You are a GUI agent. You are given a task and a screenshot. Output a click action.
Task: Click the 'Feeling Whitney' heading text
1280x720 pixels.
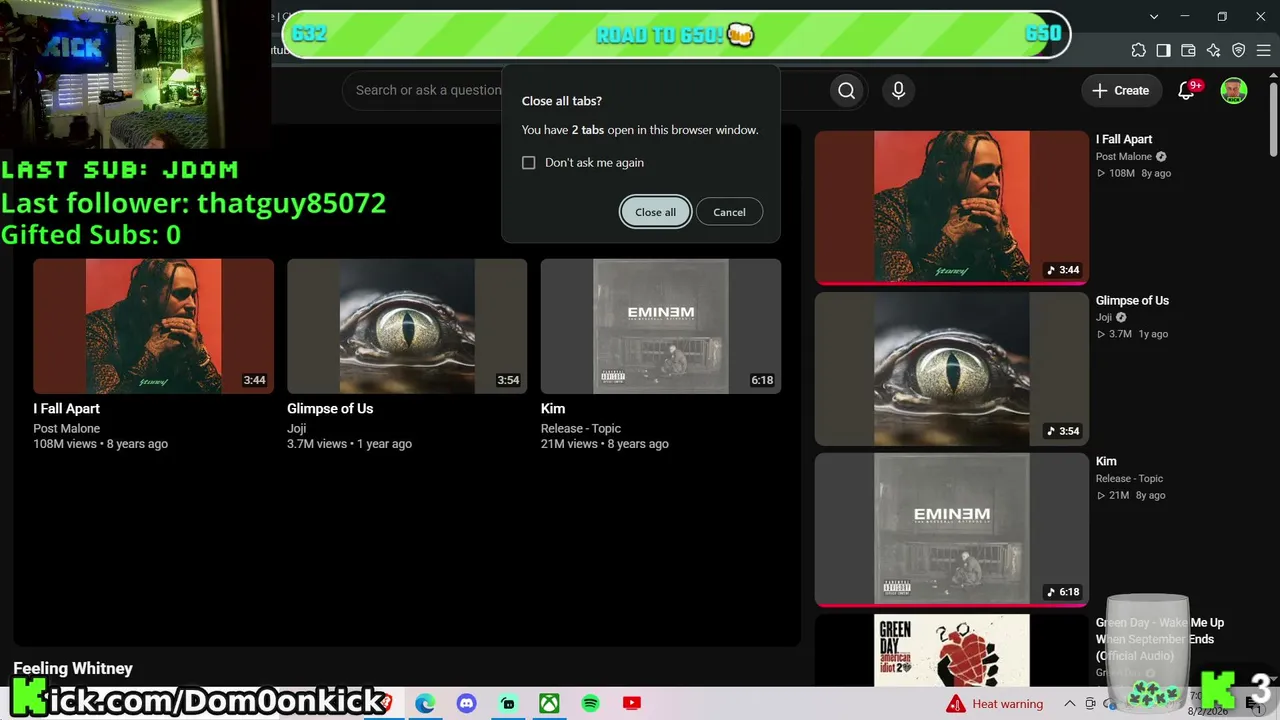click(73, 668)
